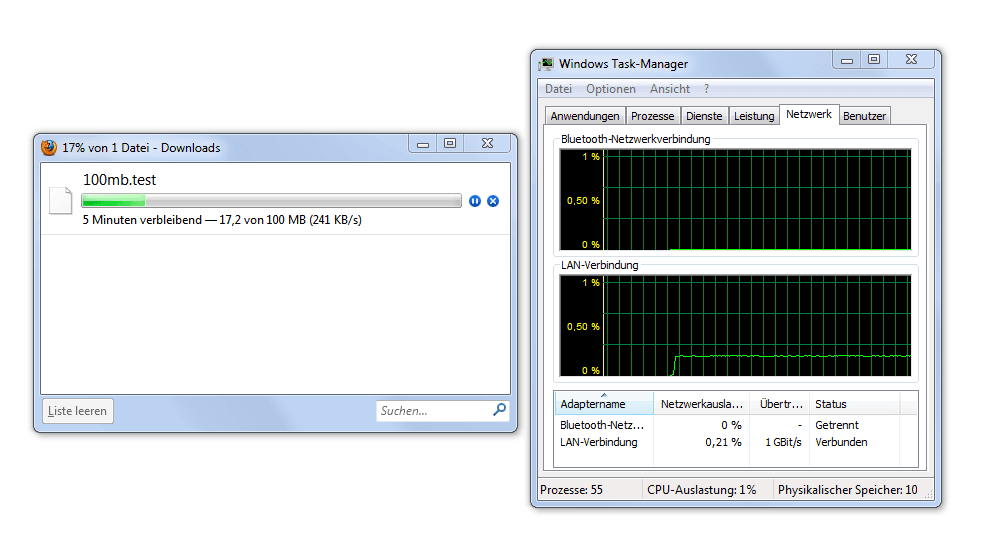Switch to the Anwendungen tab

click(x=585, y=116)
